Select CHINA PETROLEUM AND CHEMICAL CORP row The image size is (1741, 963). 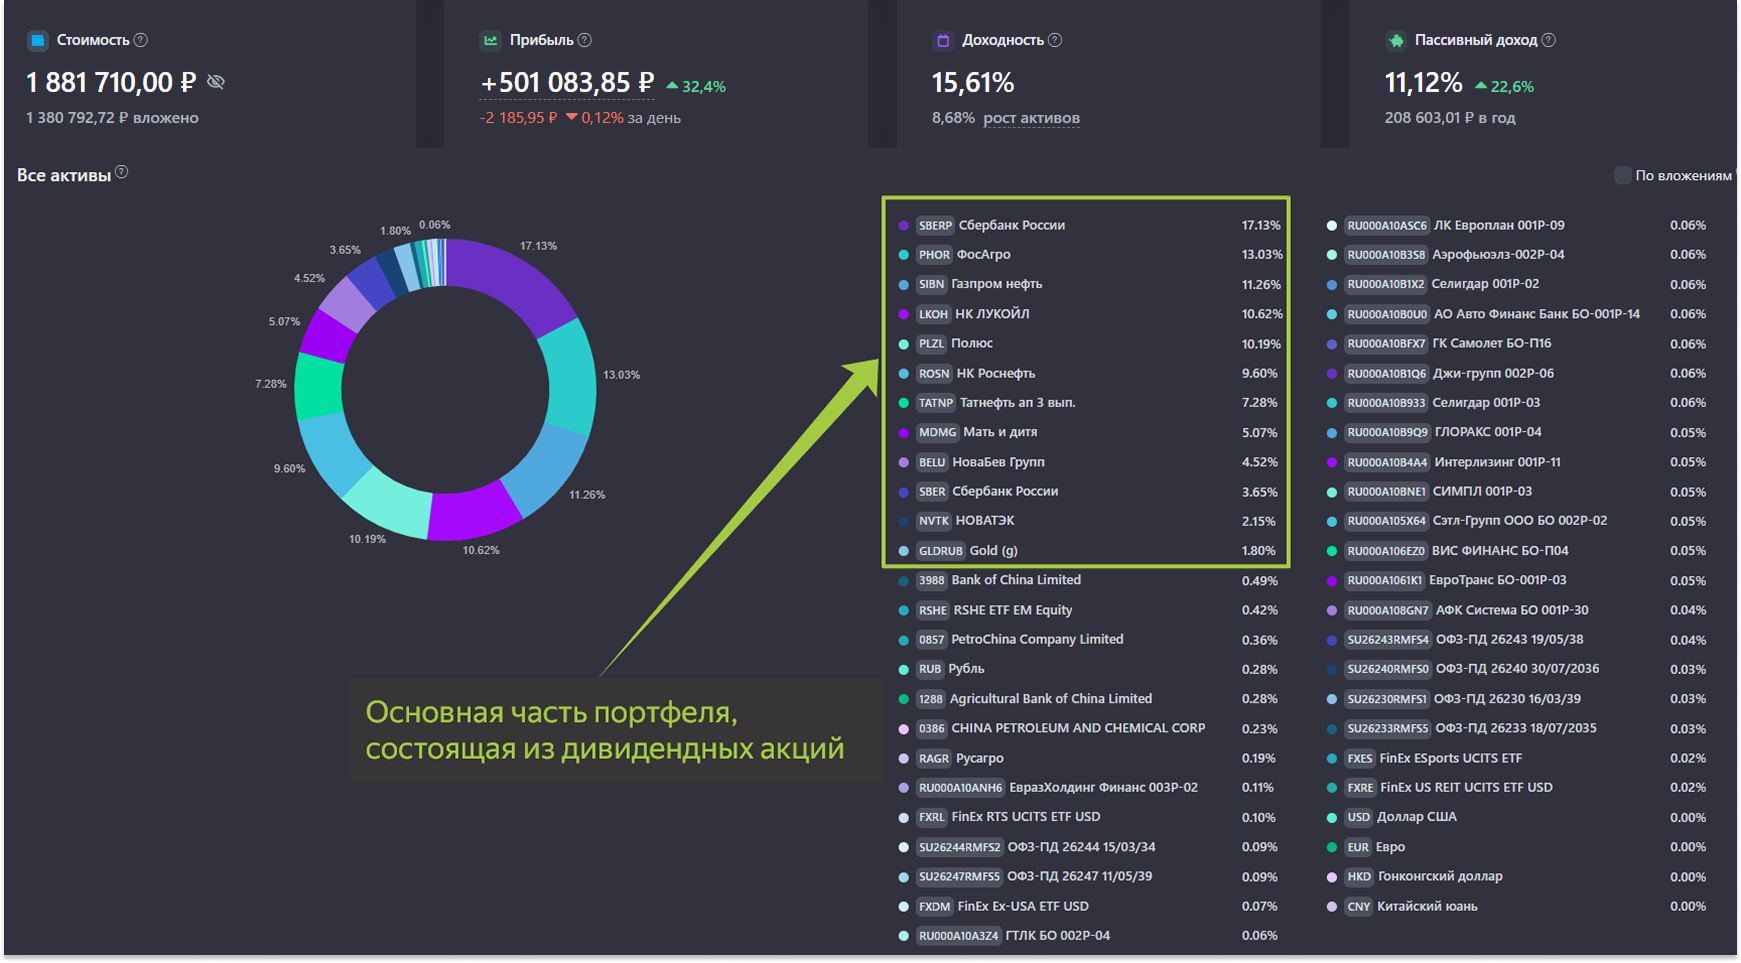[x=1088, y=729]
